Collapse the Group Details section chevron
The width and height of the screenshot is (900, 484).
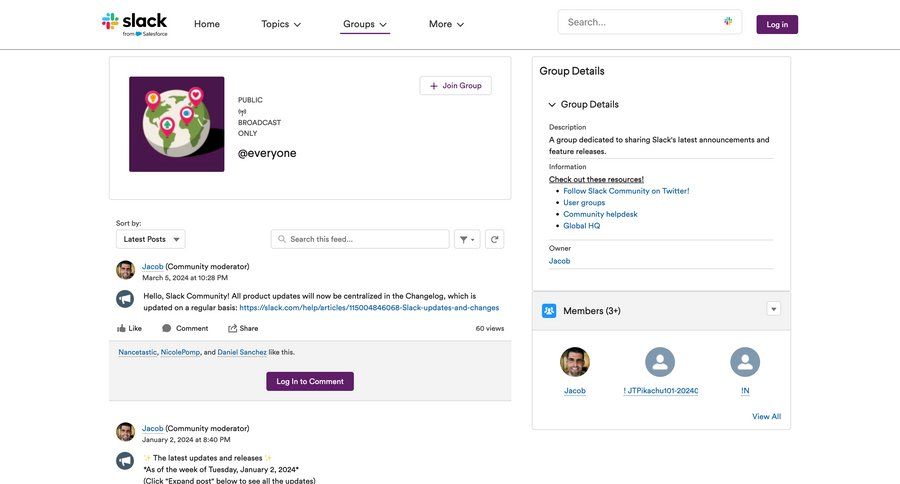552,104
